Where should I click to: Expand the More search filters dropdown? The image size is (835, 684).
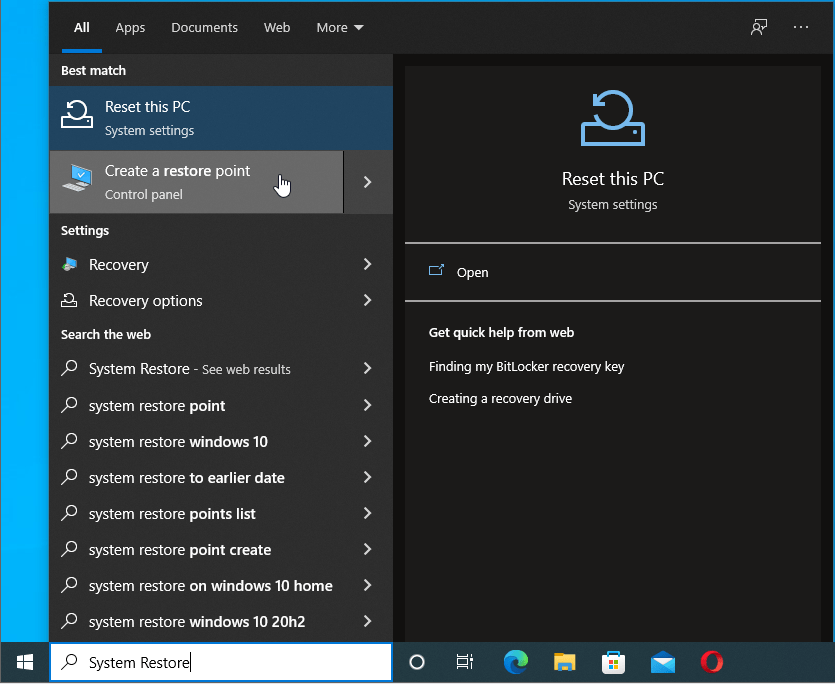(x=339, y=27)
